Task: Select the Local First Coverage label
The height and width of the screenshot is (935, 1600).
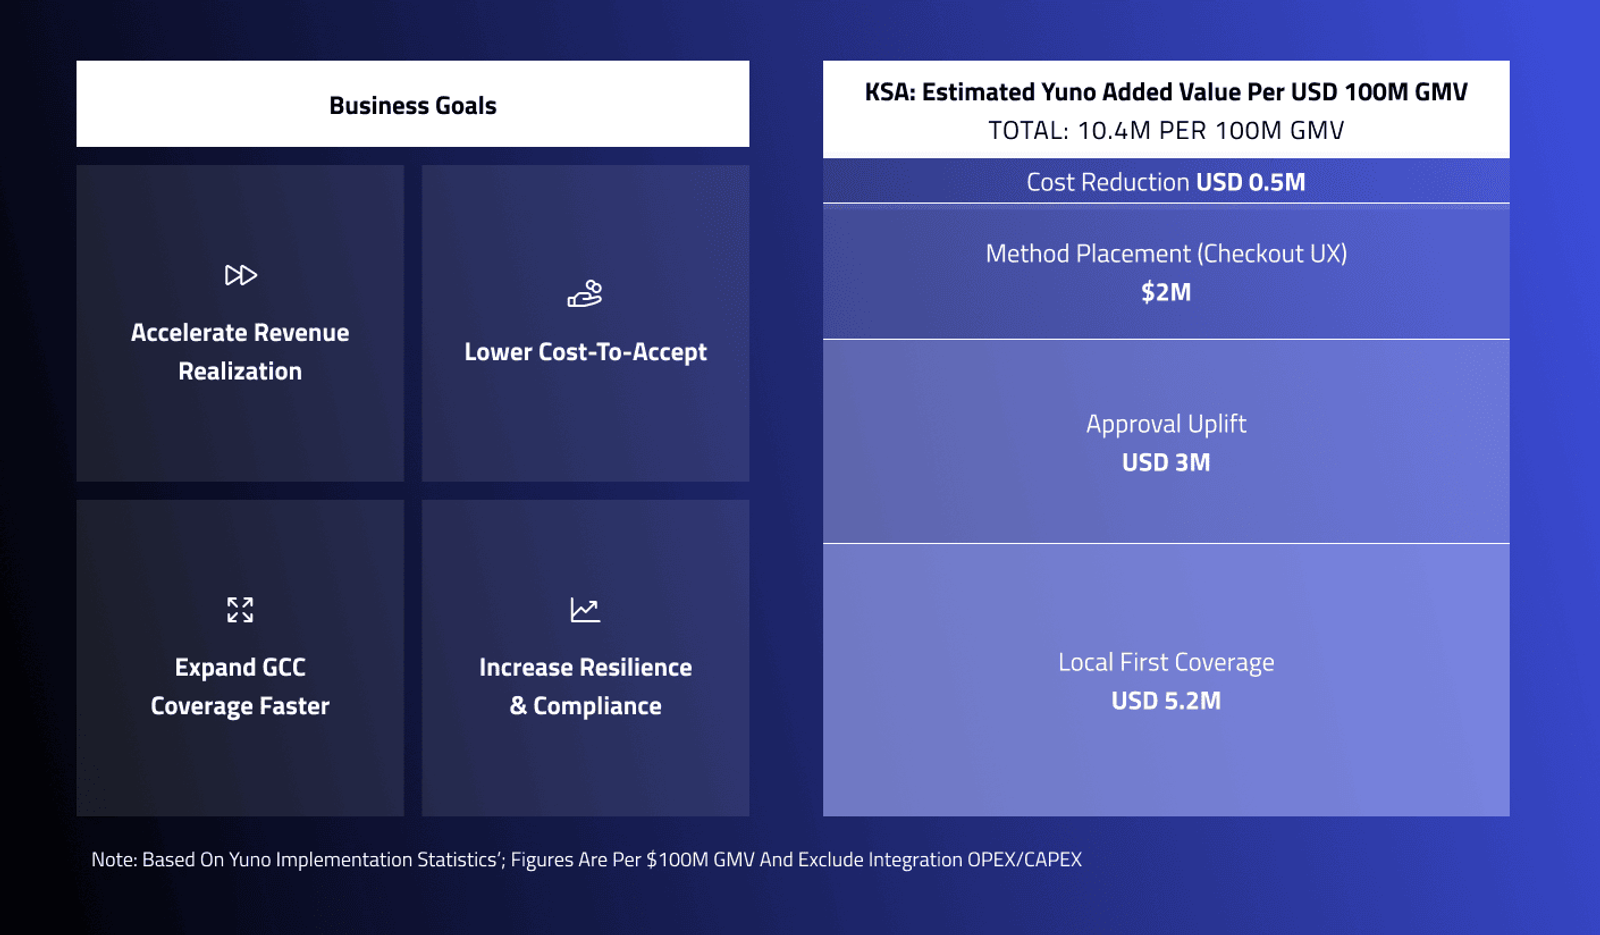Action: click(x=1166, y=662)
